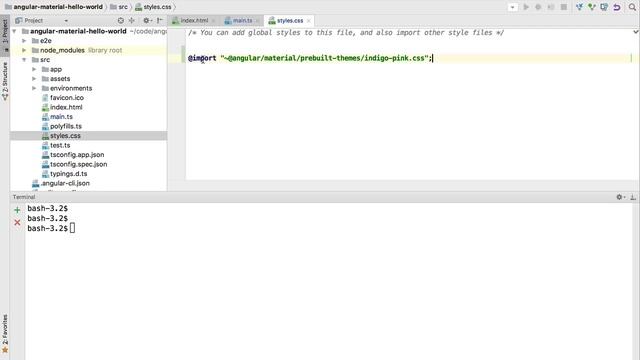
Task: Click the Revert (undo arrow) toolbar icon
Action: 617,7
